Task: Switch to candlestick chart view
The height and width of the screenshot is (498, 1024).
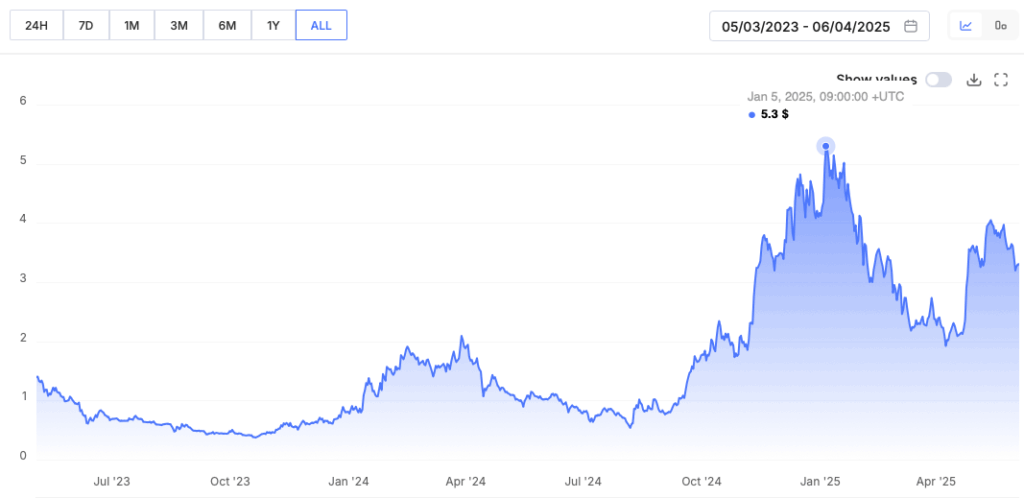Action: click(x=1000, y=26)
